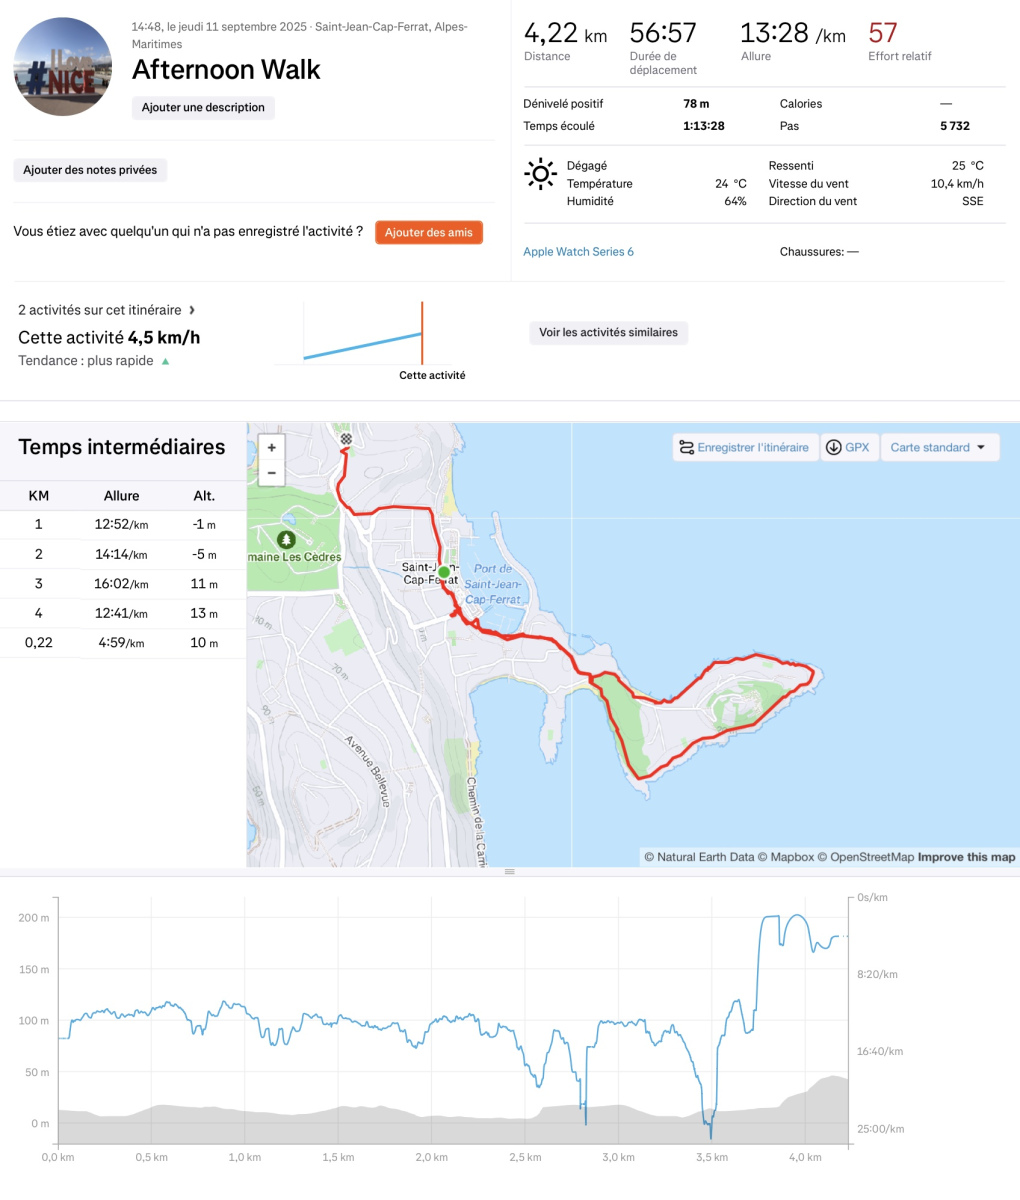Screen dimensions: 1020x1200
Task: Zoom out on the map
Action: [x=271, y=473]
